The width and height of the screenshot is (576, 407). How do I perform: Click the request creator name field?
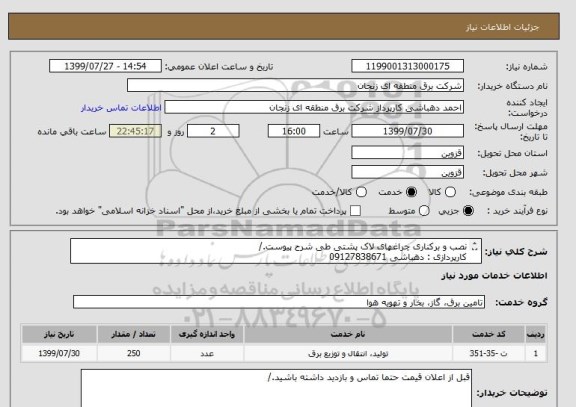coord(314,108)
